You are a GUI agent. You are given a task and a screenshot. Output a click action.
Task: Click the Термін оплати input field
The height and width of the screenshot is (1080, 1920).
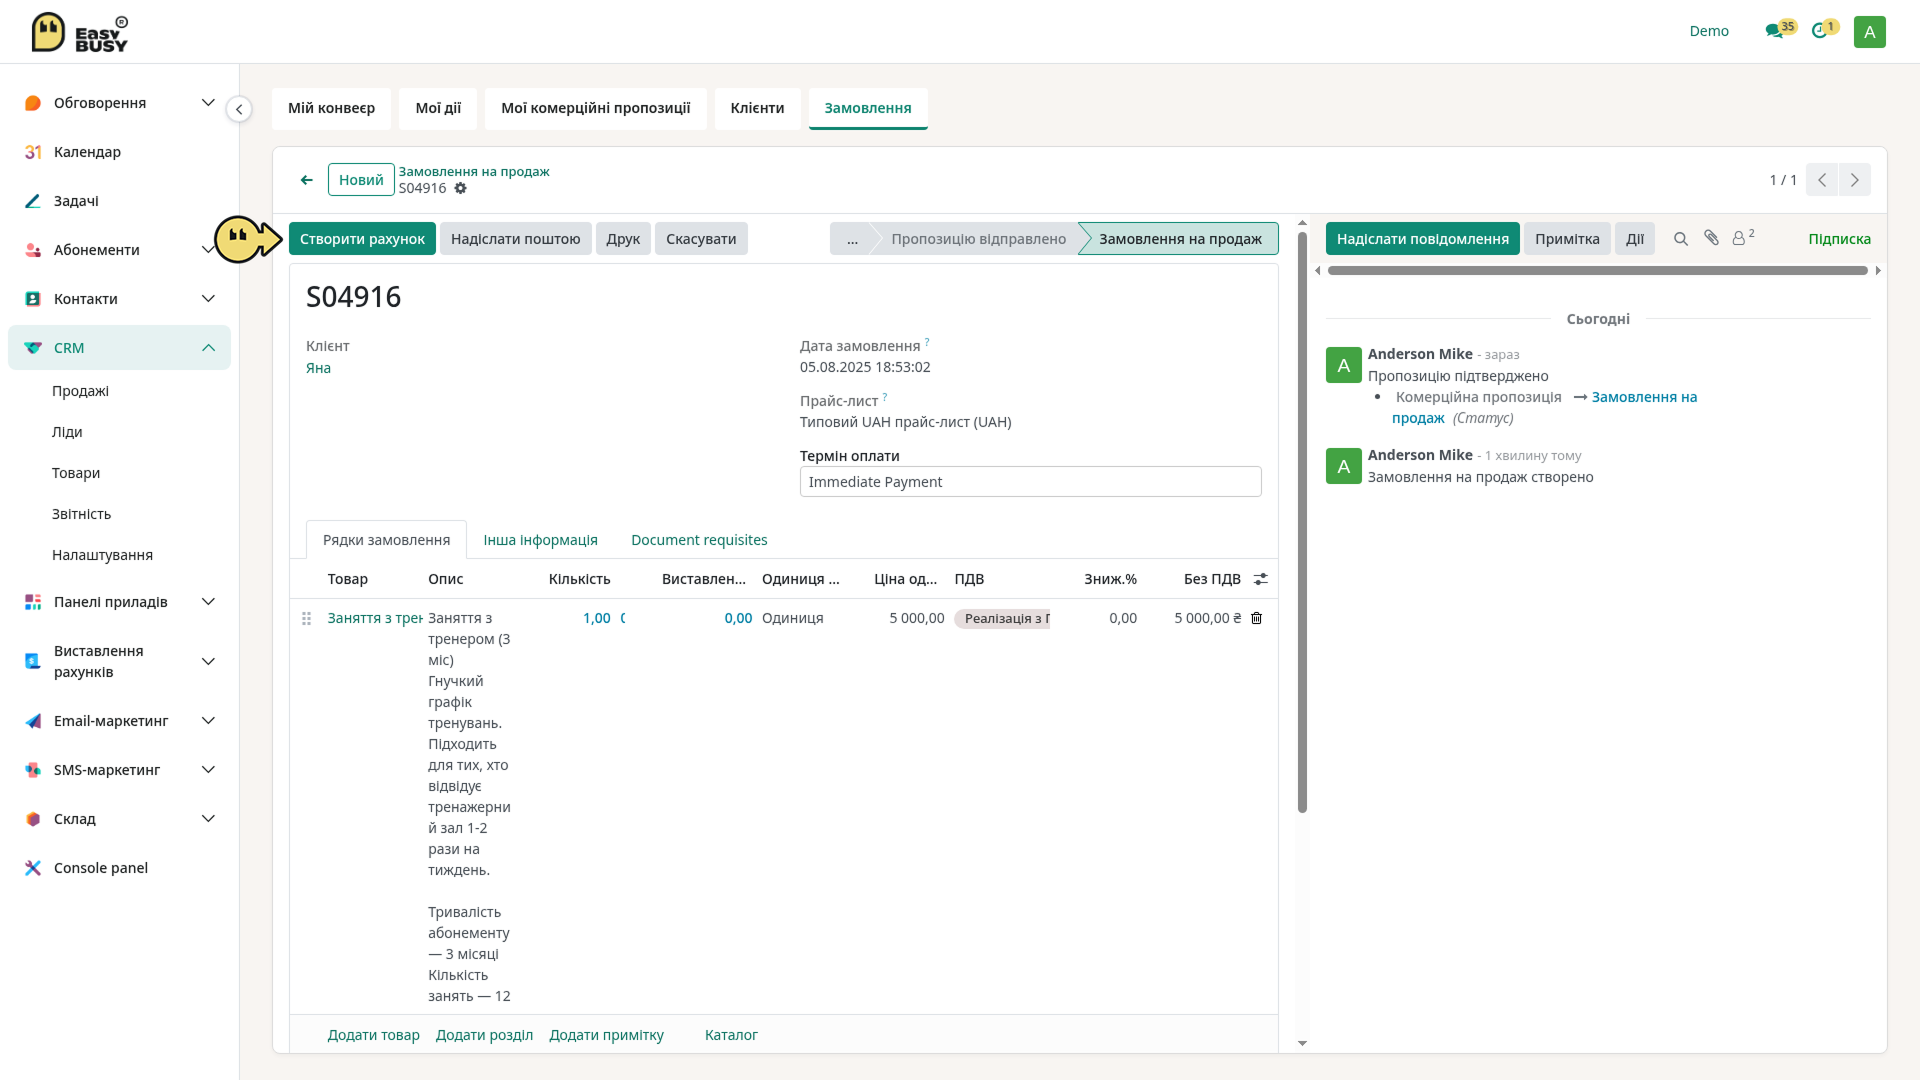pyautogui.click(x=1030, y=482)
